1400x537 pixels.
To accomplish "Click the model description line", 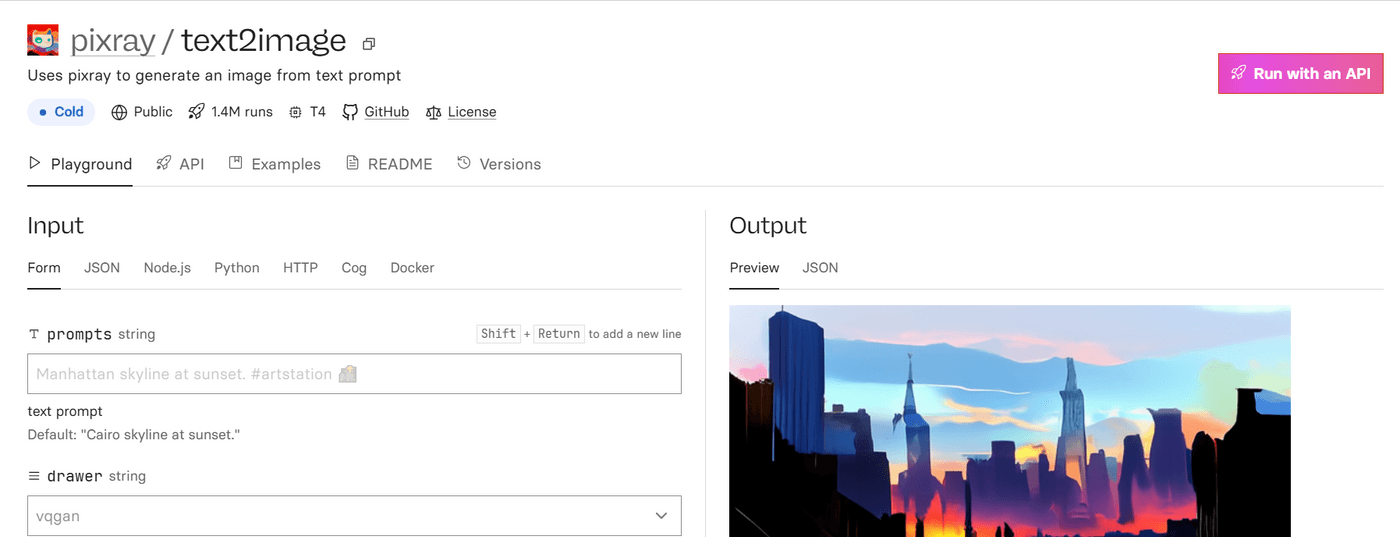I will [214, 75].
